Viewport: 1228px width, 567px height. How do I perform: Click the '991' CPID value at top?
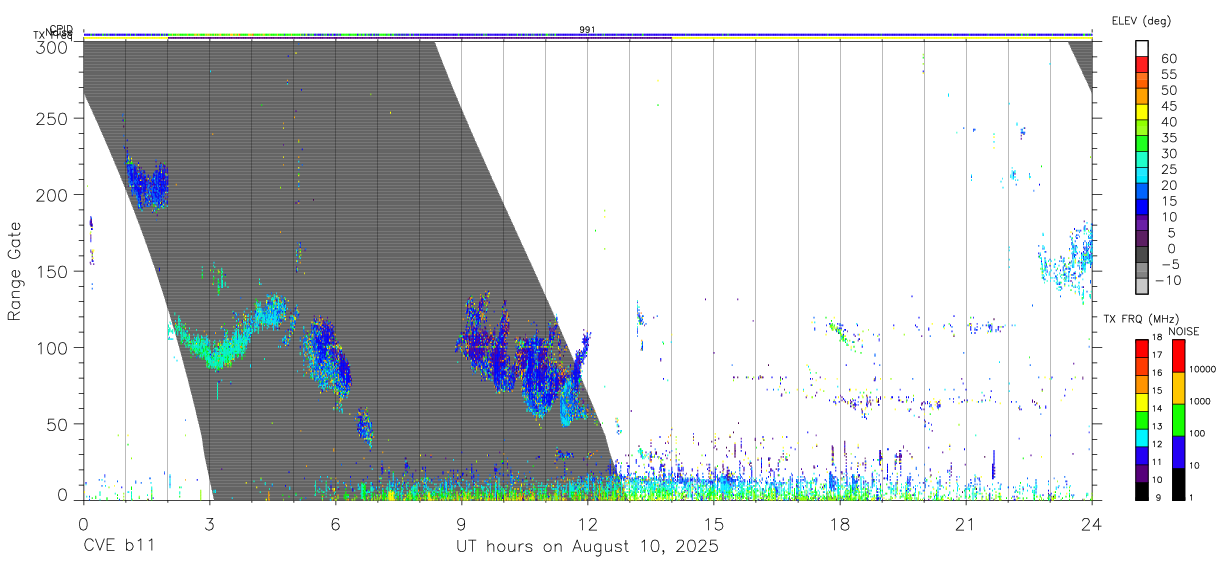tap(587, 30)
